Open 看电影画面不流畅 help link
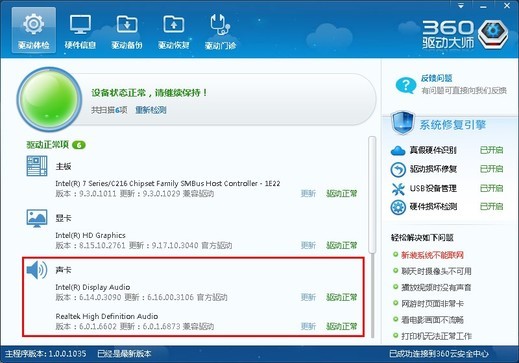This screenshot has width=519, height=363. pyautogui.click(x=432, y=320)
